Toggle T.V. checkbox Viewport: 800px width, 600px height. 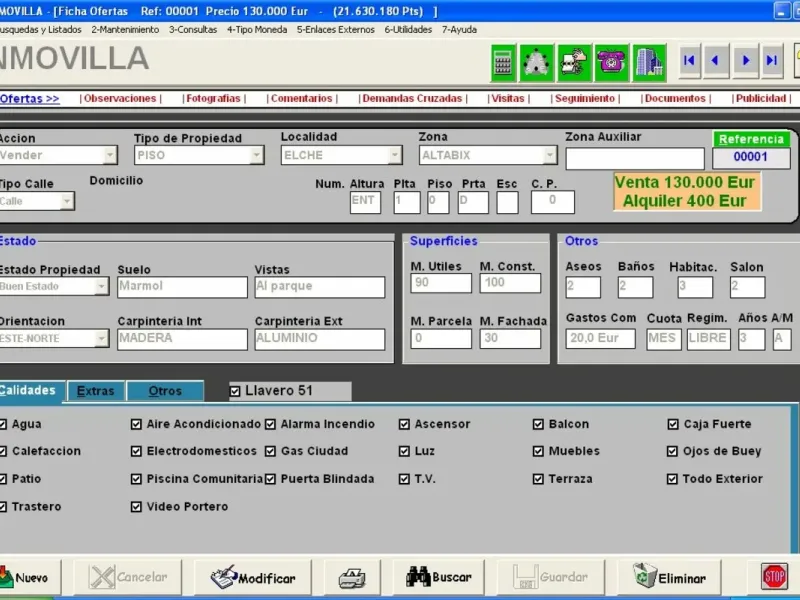[x=404, y=479]
